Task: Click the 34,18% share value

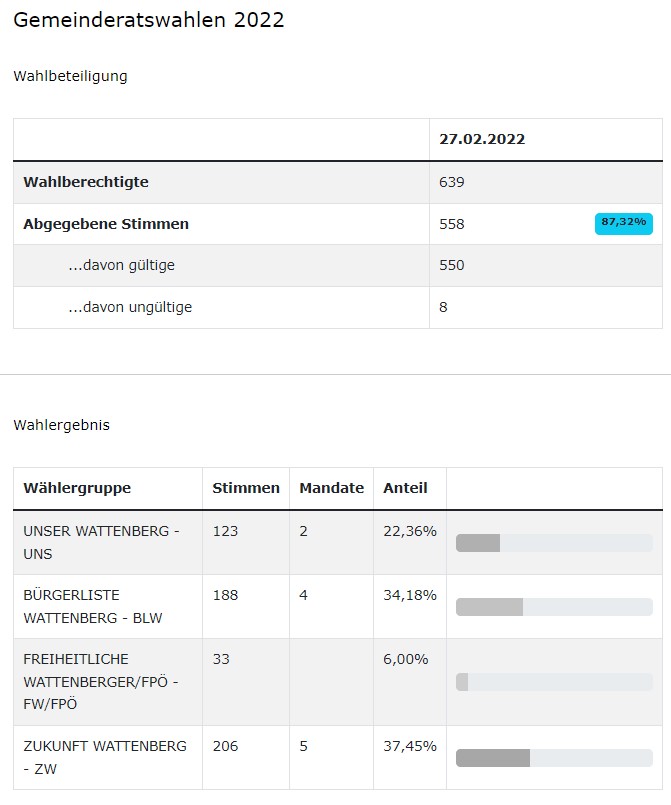Action: 410,595
